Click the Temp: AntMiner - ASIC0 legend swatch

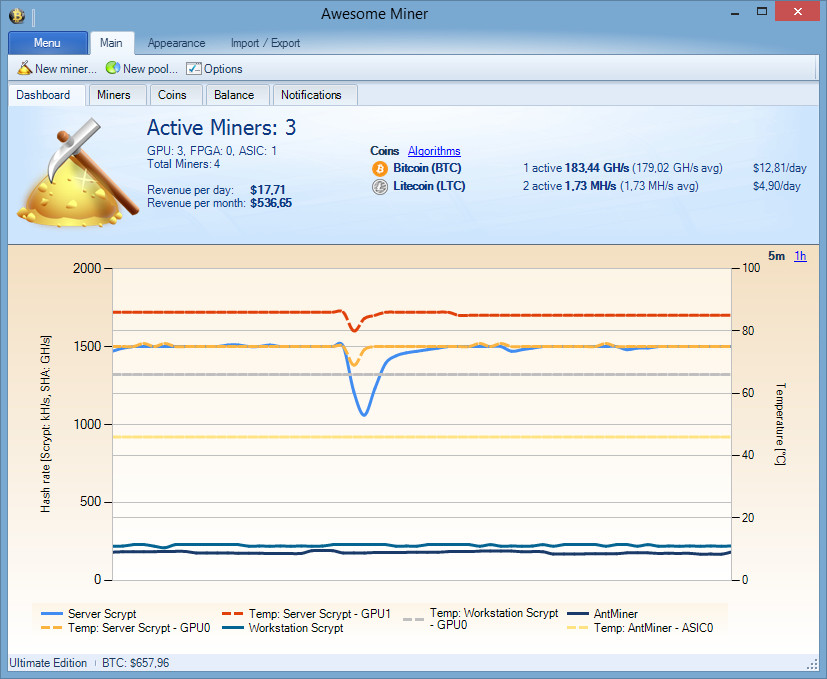(578, 628)
